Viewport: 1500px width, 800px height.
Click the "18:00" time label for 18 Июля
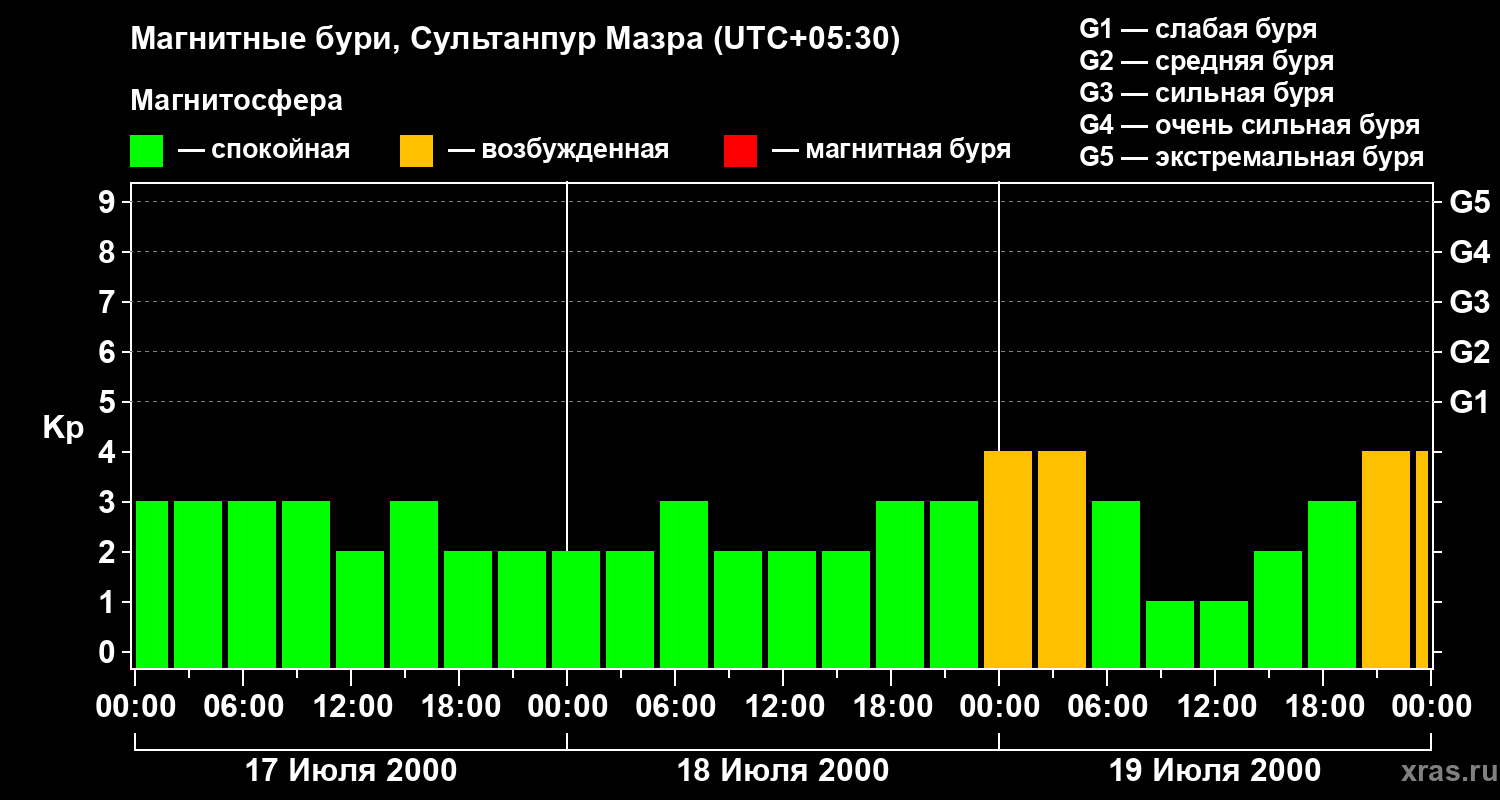click(891, 707)
